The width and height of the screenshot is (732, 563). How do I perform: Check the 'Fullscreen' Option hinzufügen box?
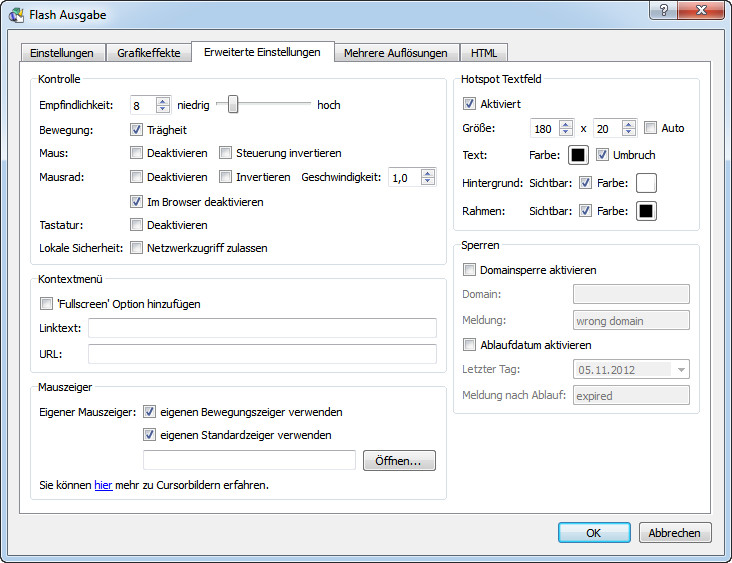click(46, 304)
